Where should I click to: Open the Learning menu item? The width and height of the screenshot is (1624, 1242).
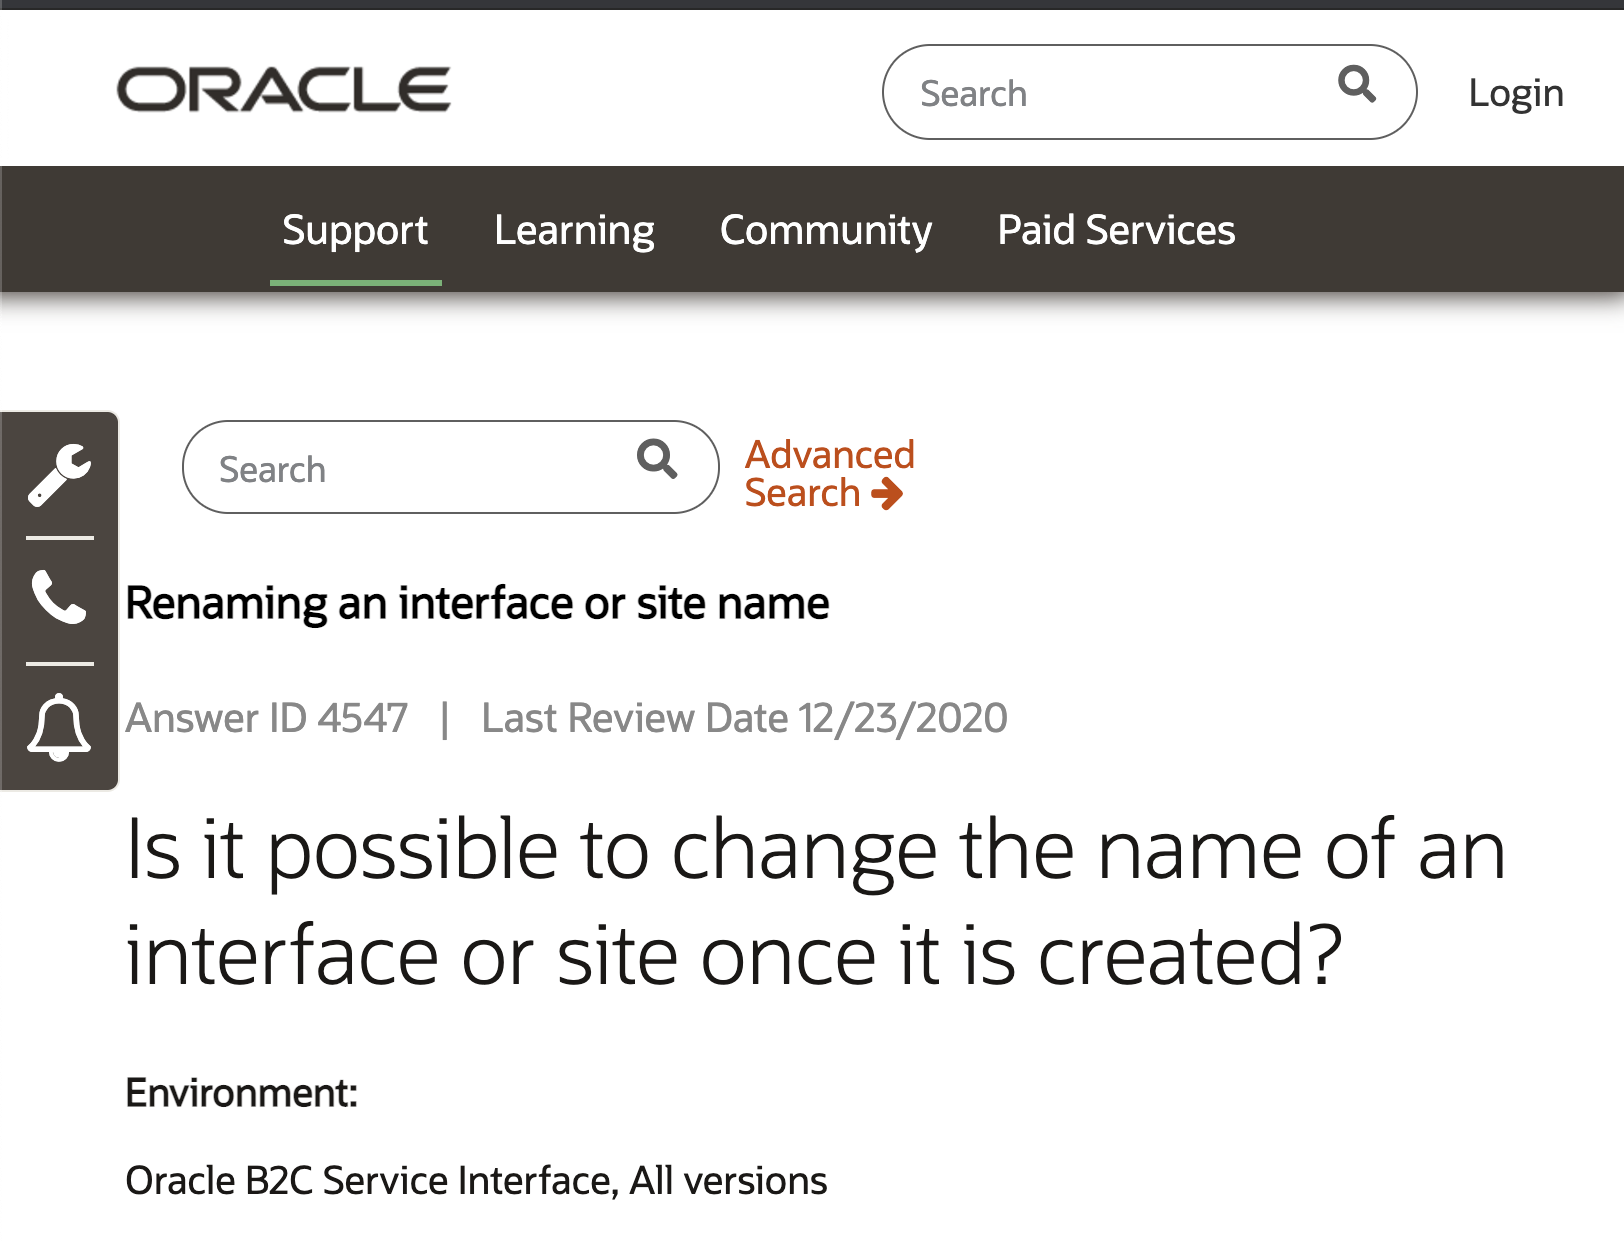point(574,230)
